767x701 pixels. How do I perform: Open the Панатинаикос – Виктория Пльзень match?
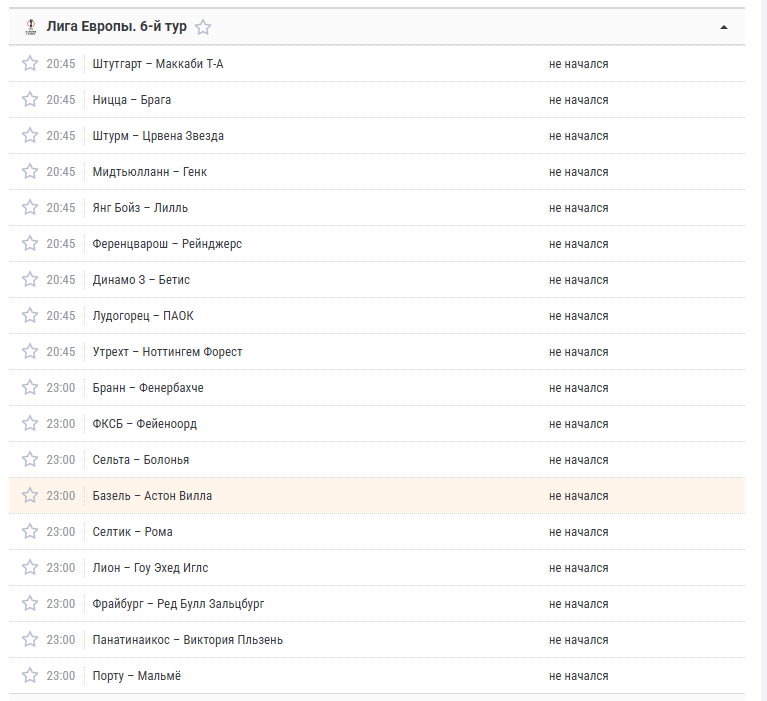pos(187,640)
